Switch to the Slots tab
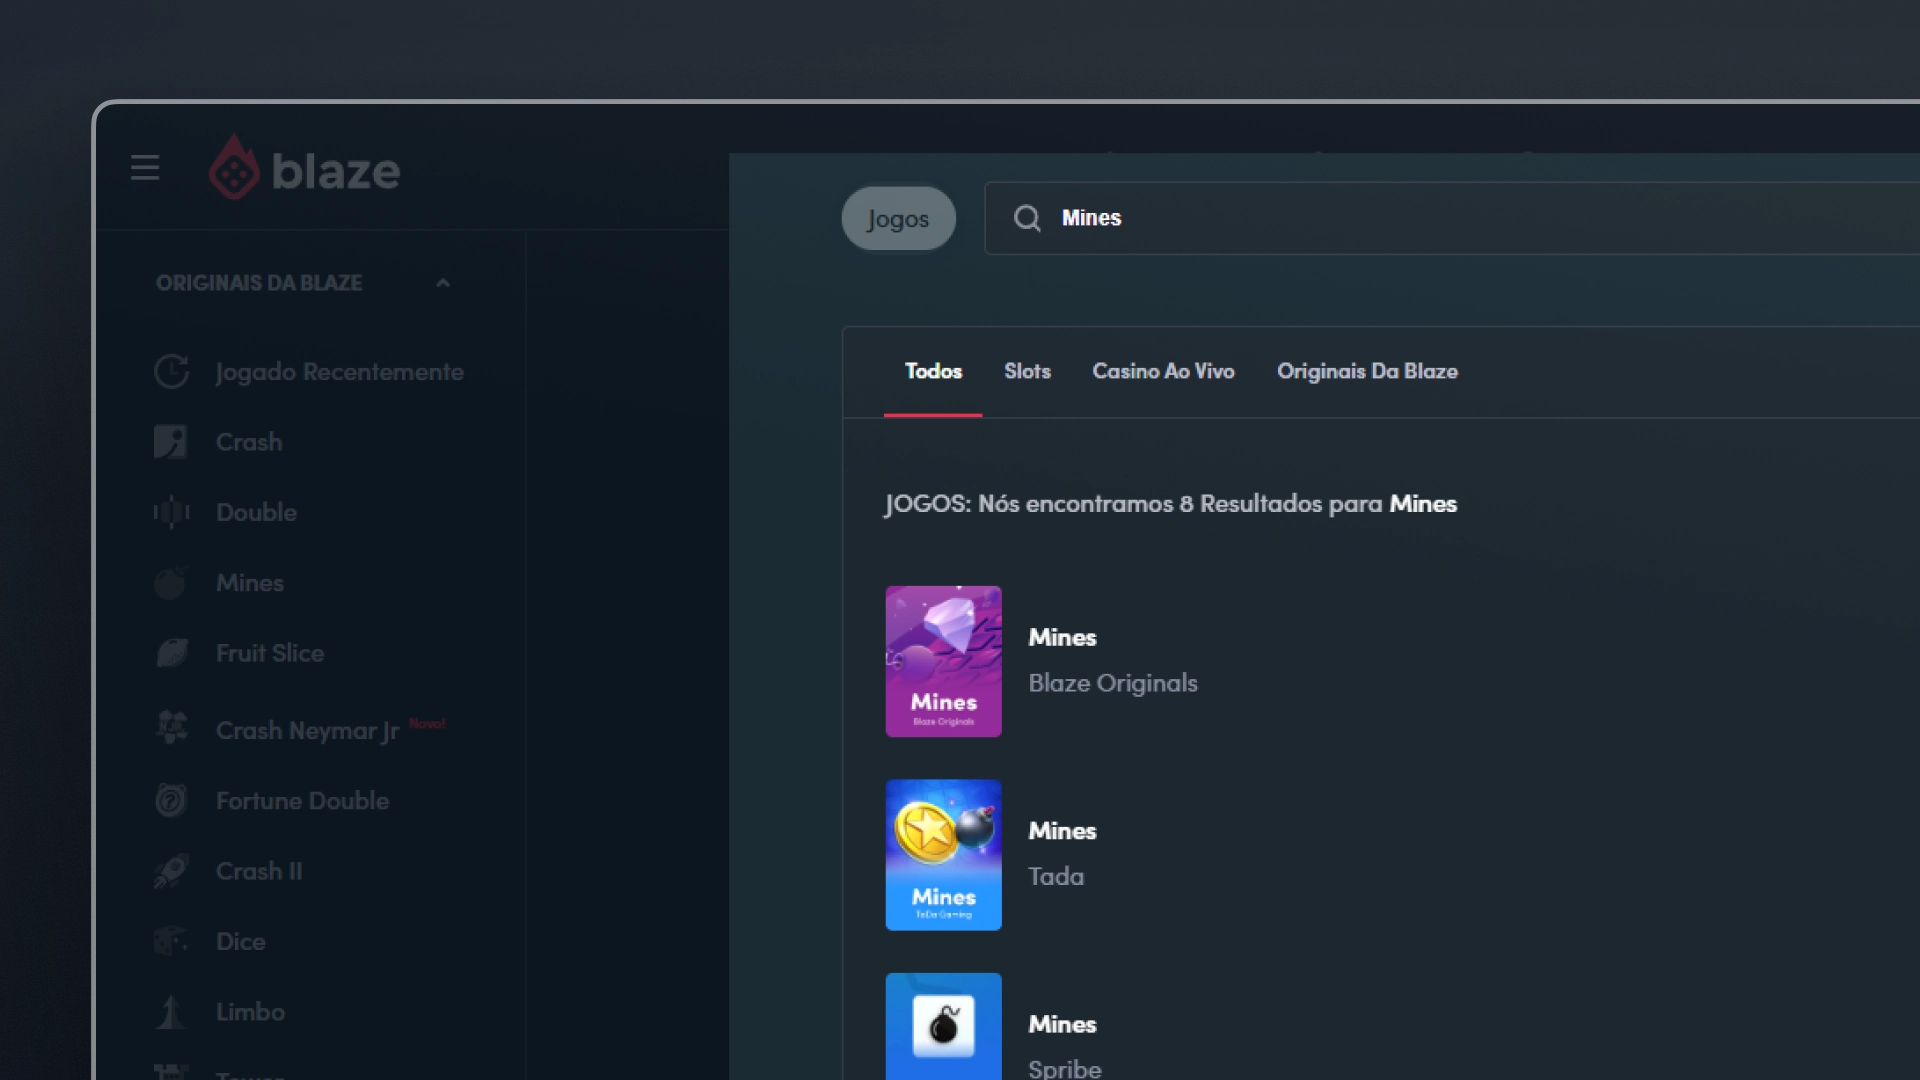Screen dimensions: 1920x1080 pos(1027,371)
